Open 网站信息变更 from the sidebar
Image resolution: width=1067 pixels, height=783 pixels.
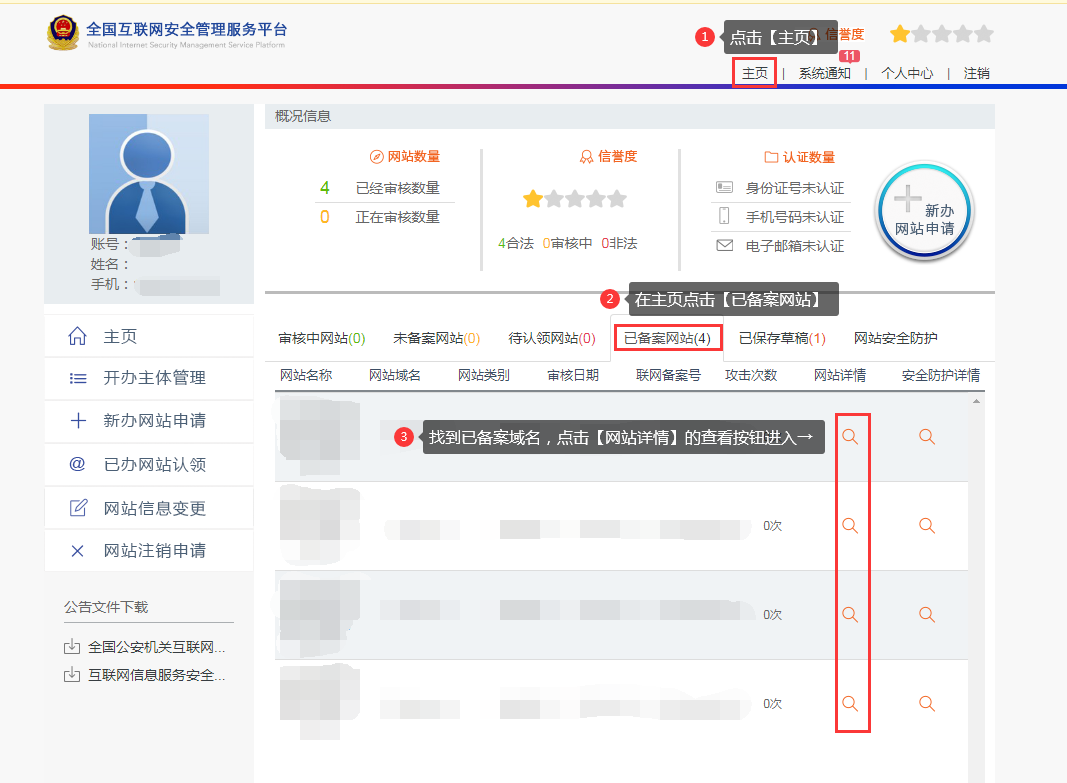pyautogui.click(x=154, y=508)
